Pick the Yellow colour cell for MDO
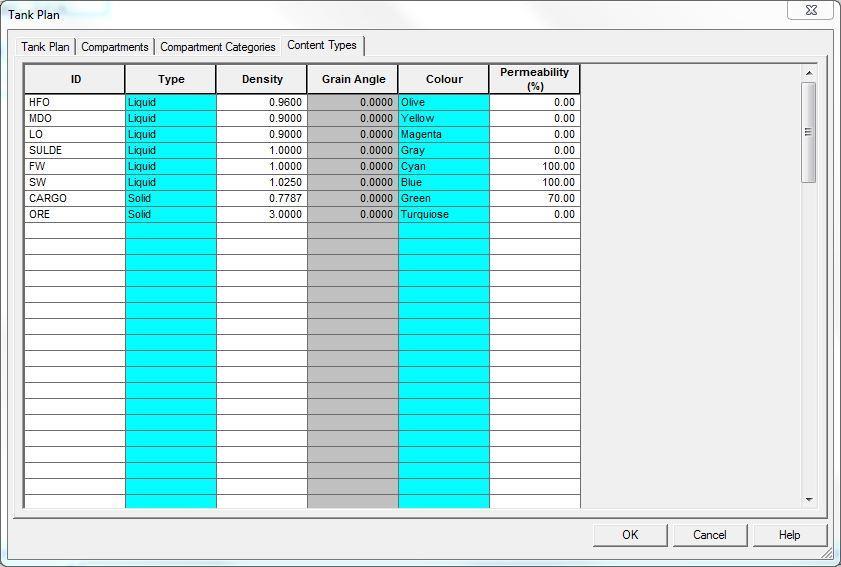This screenshot has width=841, height=567. (x=444, y=119)
